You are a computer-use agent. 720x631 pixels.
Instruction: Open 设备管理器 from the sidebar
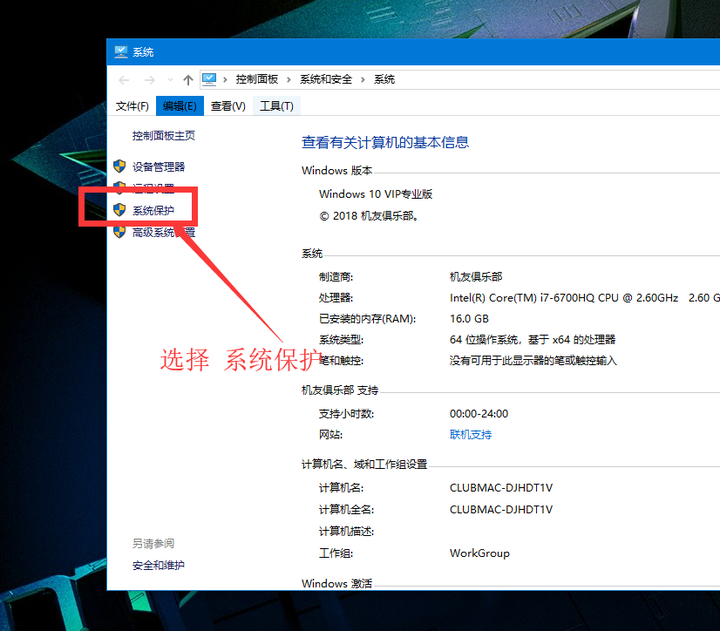[x=158, y=167]
